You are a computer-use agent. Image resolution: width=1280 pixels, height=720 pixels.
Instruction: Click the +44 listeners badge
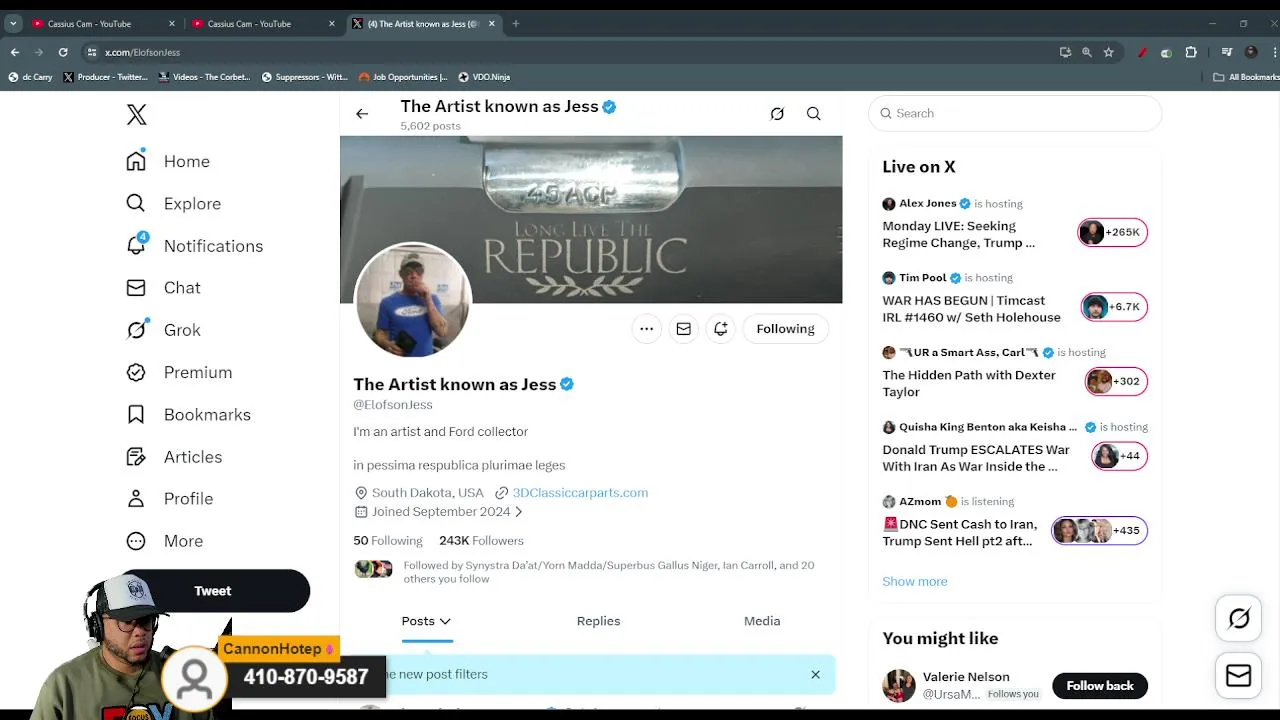[1119, 456]
